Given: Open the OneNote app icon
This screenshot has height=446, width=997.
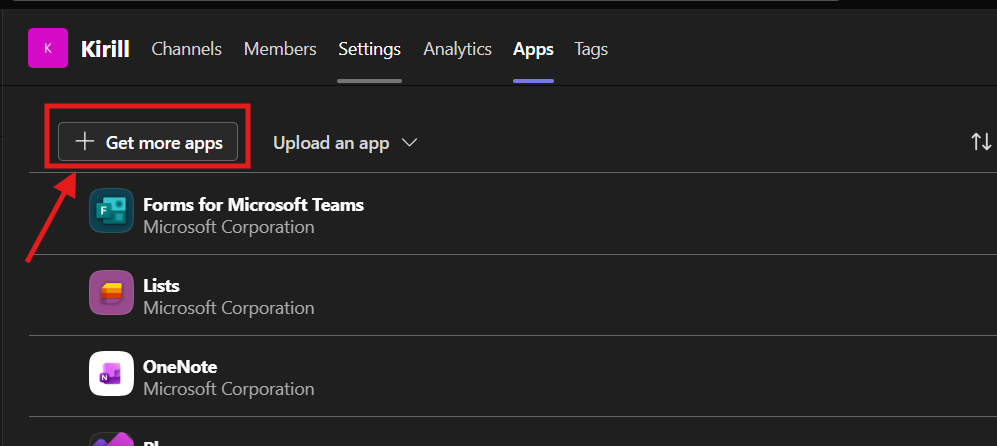Looking at the screenshot, I should (111, 373).
